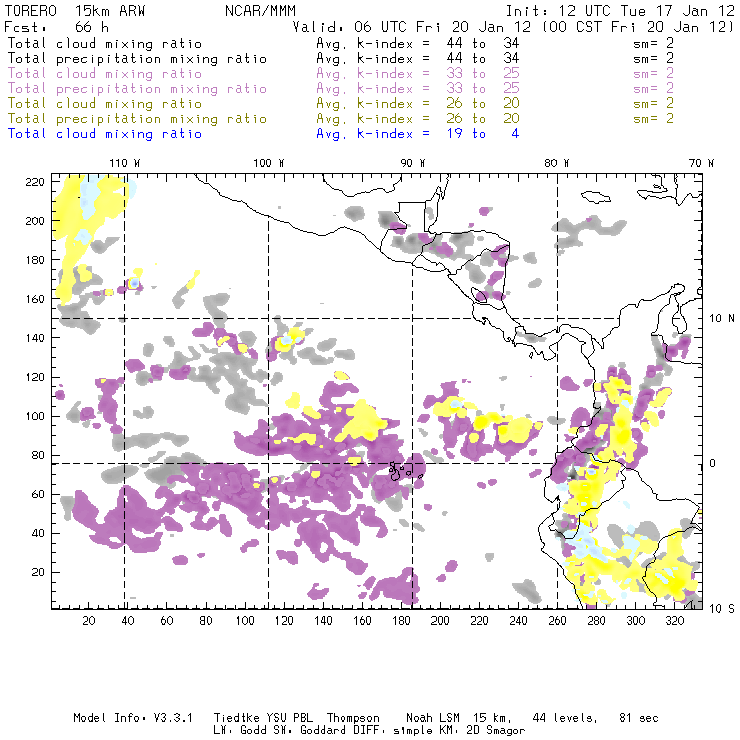
Task: Select the "Thompson" microphysics label
Action: pos(353,718)
